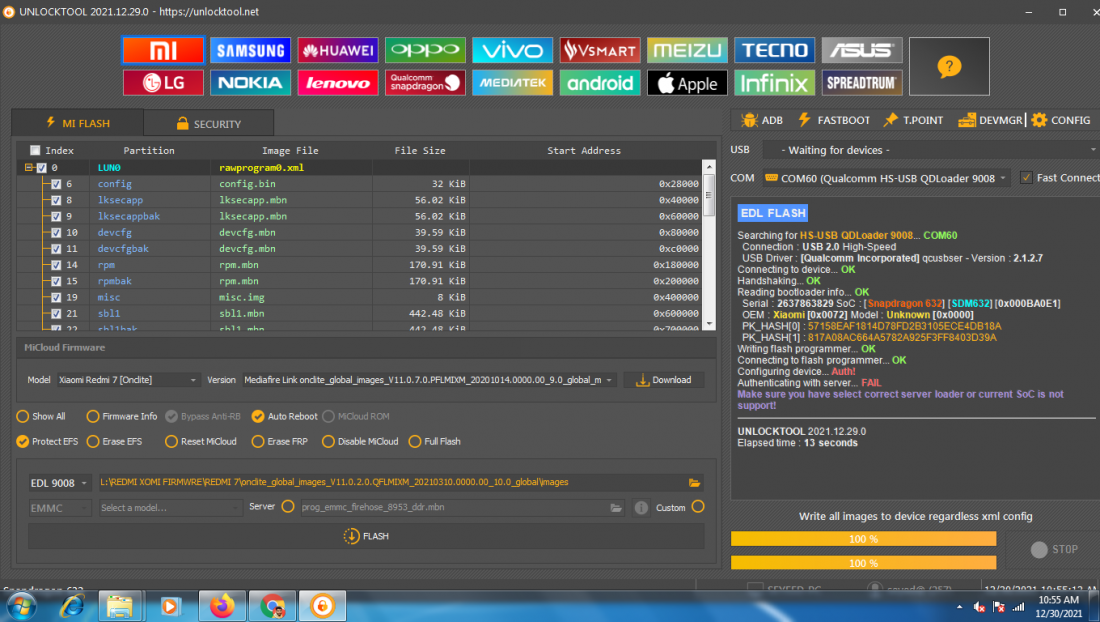Select the Qualcomm Snapdragon icon
The image size is (1100, 622).
click(x=425, y=83)
